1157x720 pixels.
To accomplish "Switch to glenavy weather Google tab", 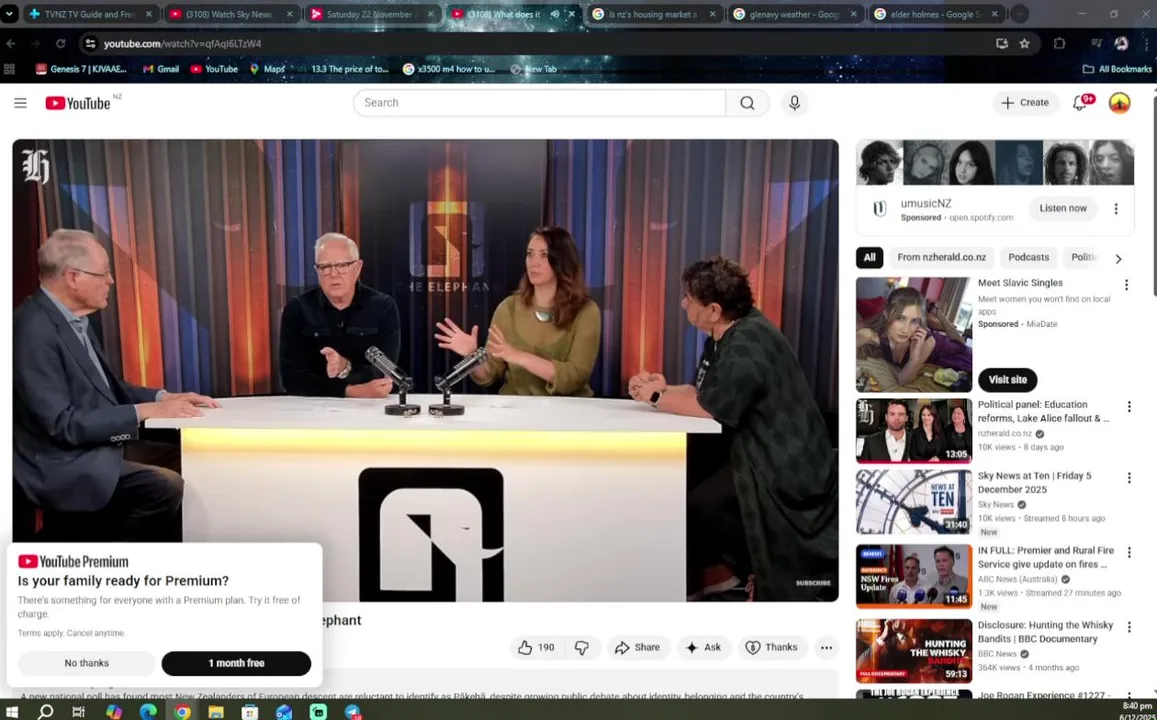I will (x=795, y=14).
